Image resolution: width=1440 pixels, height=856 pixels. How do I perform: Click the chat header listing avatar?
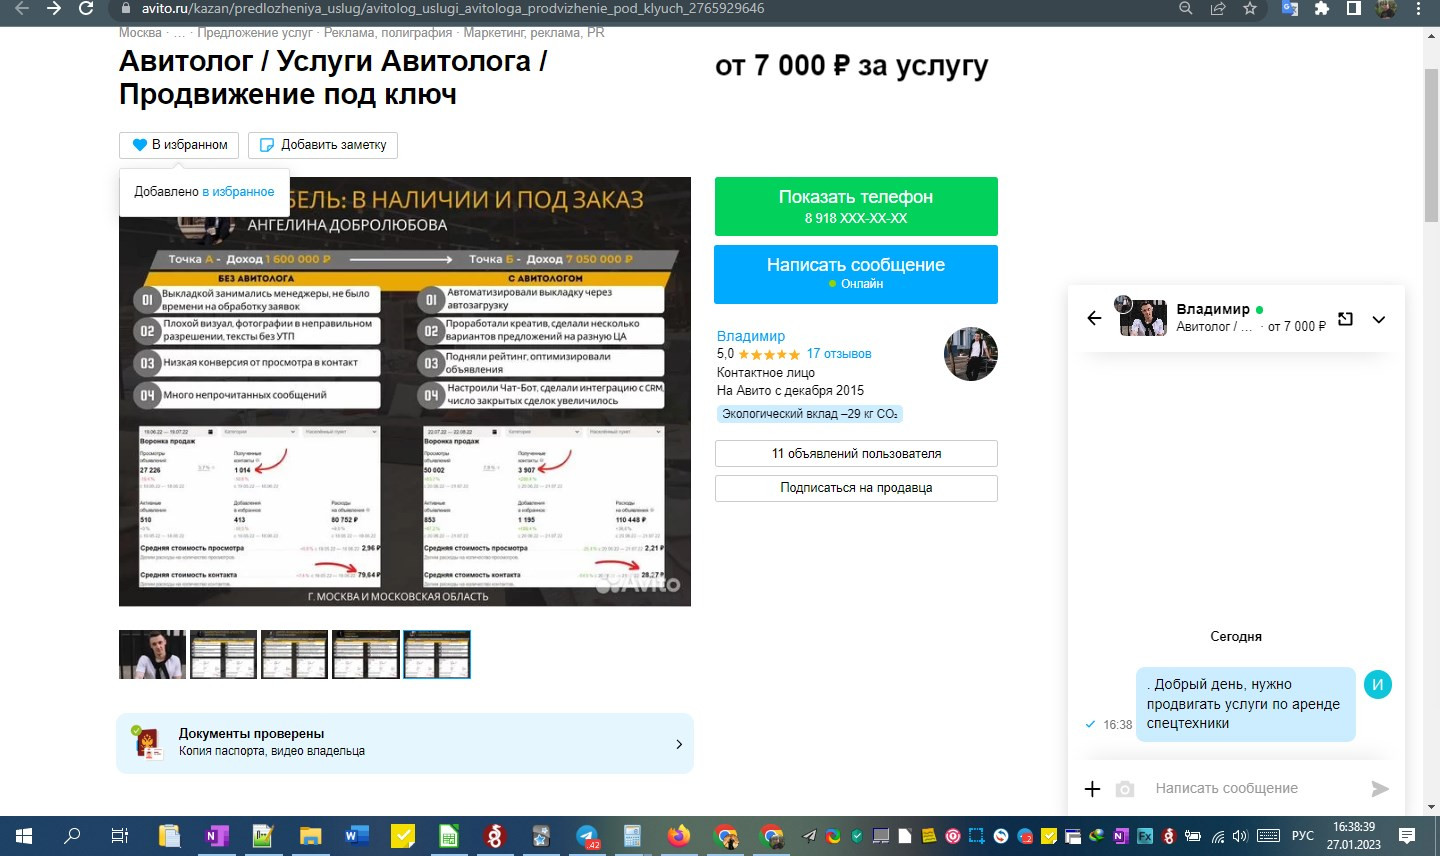coord(1143,317)
